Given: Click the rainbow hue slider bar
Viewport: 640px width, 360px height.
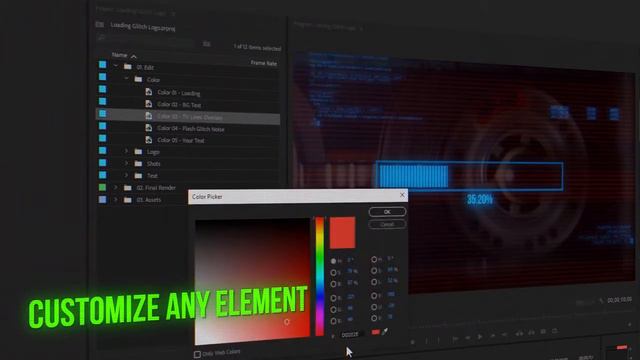Looking at the screenshot, I should pyautogui.click(x=320, y=277).
